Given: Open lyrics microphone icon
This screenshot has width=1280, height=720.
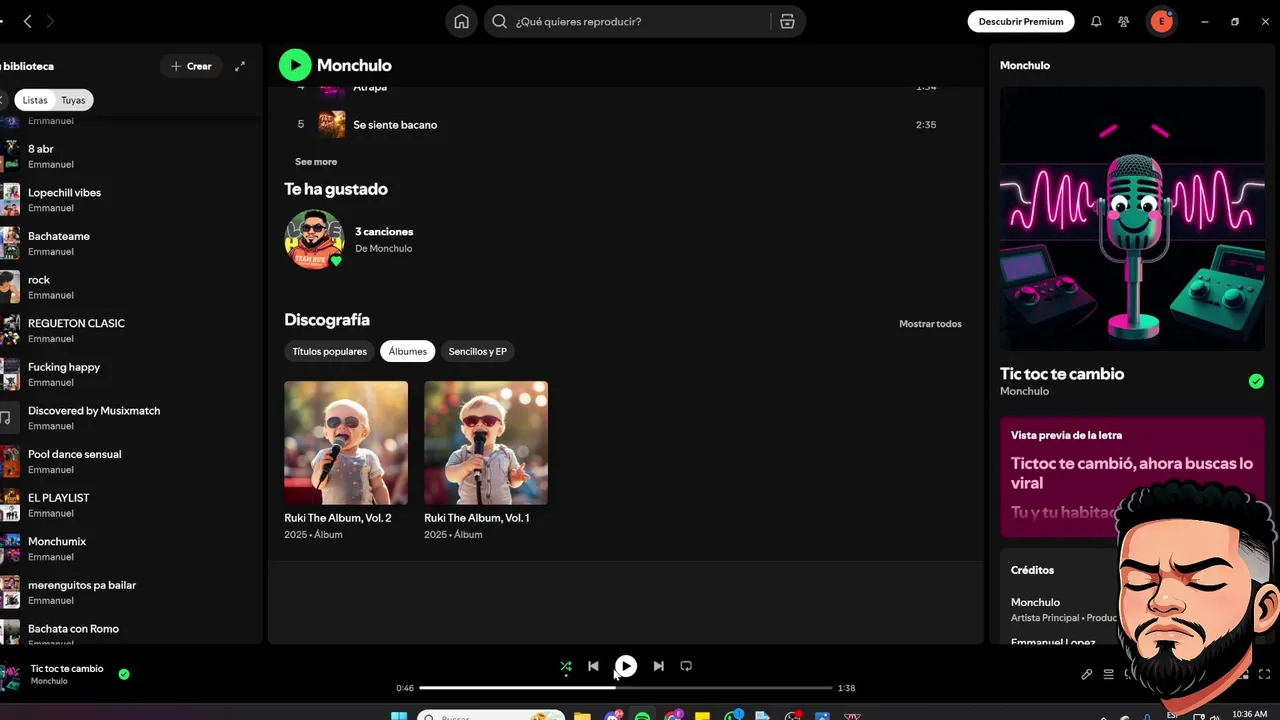Looking at the screenshot, I should click(1087, 674).
